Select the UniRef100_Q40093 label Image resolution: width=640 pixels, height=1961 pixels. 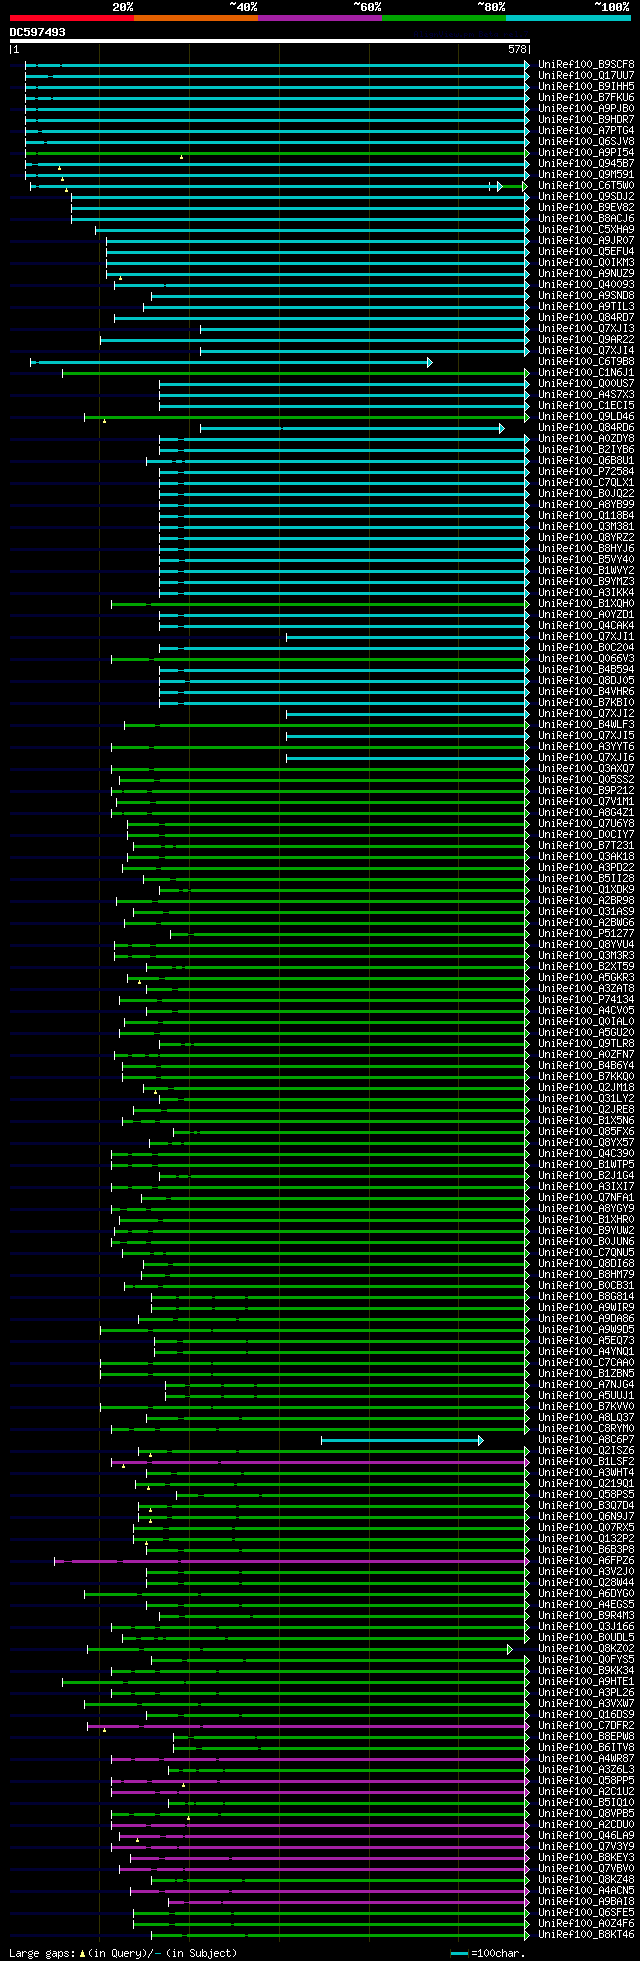point(586,285)
